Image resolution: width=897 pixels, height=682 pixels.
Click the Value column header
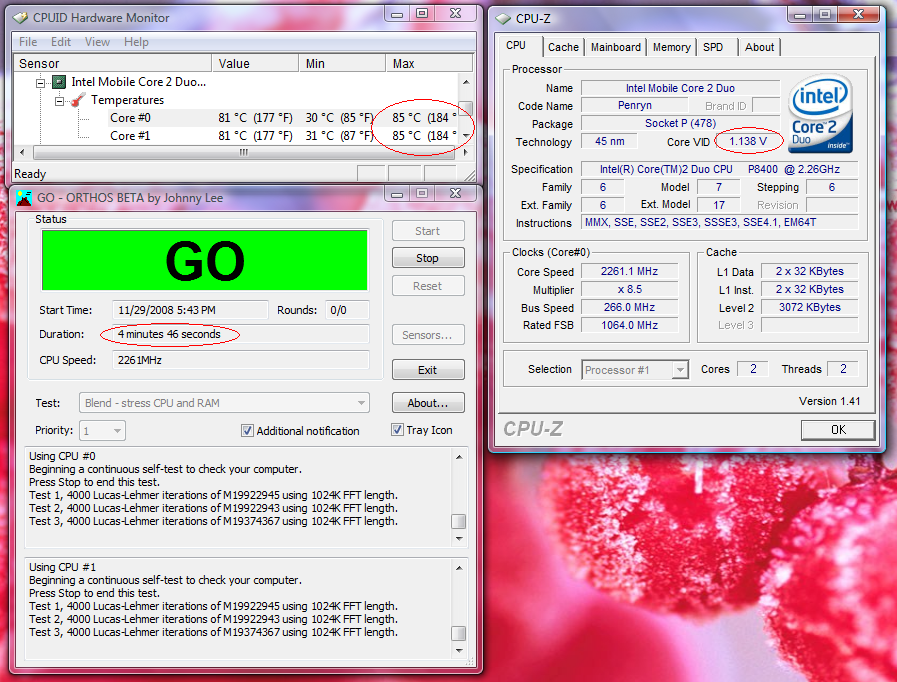coord(255,64)
